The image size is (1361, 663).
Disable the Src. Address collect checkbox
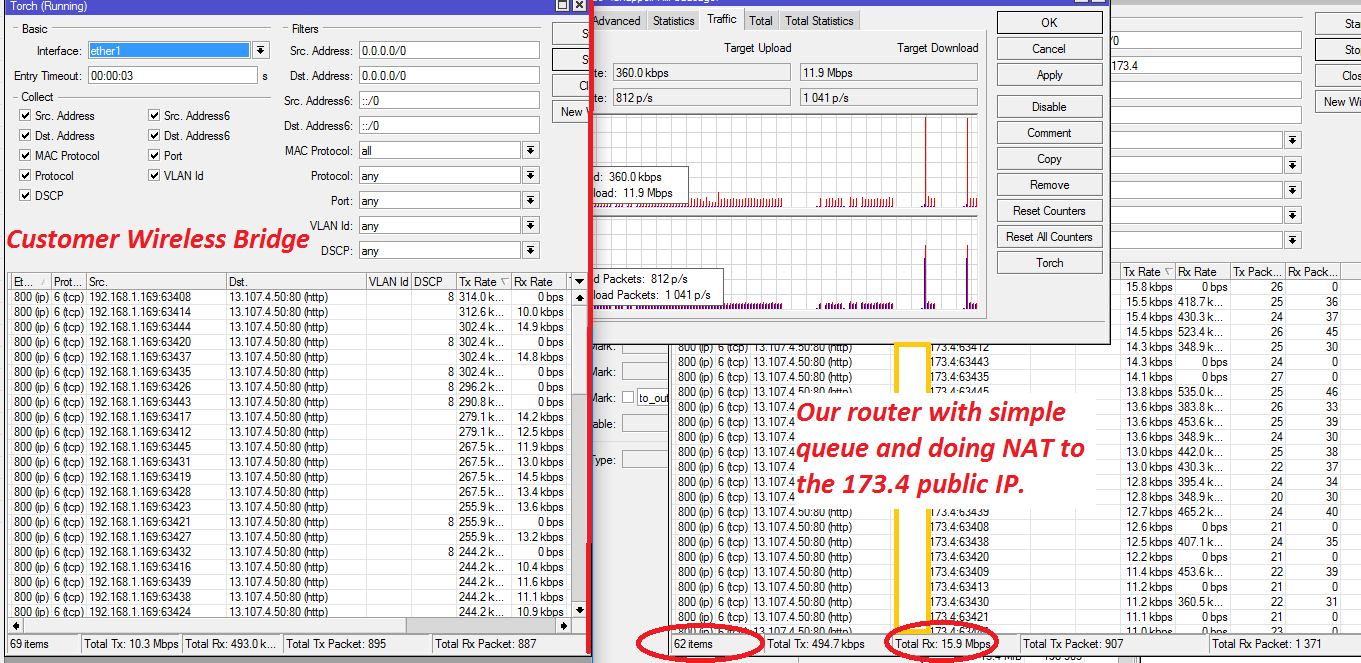tap(24, 115)
